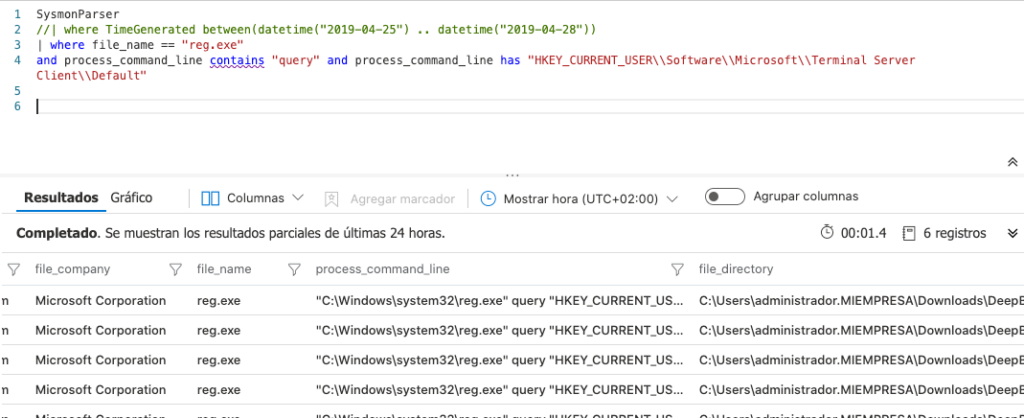1024x418 pixels.
Task: Click the 6 registros records icon
Action: point(908,233)
